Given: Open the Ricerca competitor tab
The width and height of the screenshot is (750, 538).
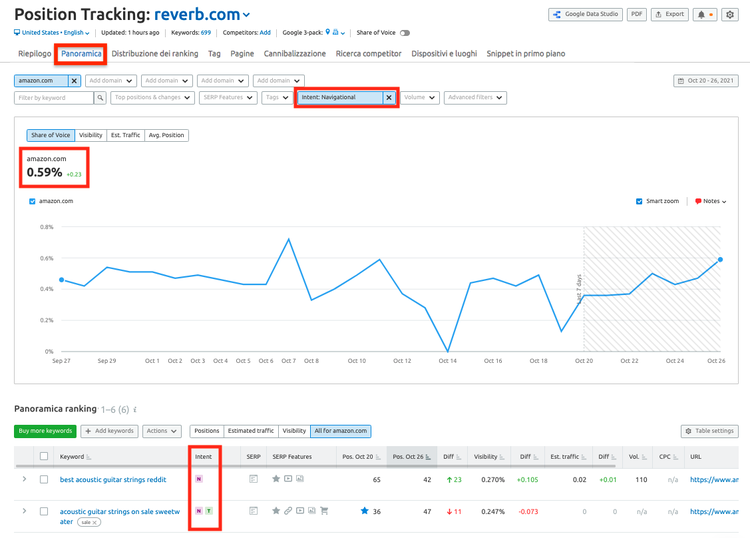Looking at the screenshot, I should tap(368, 54).
